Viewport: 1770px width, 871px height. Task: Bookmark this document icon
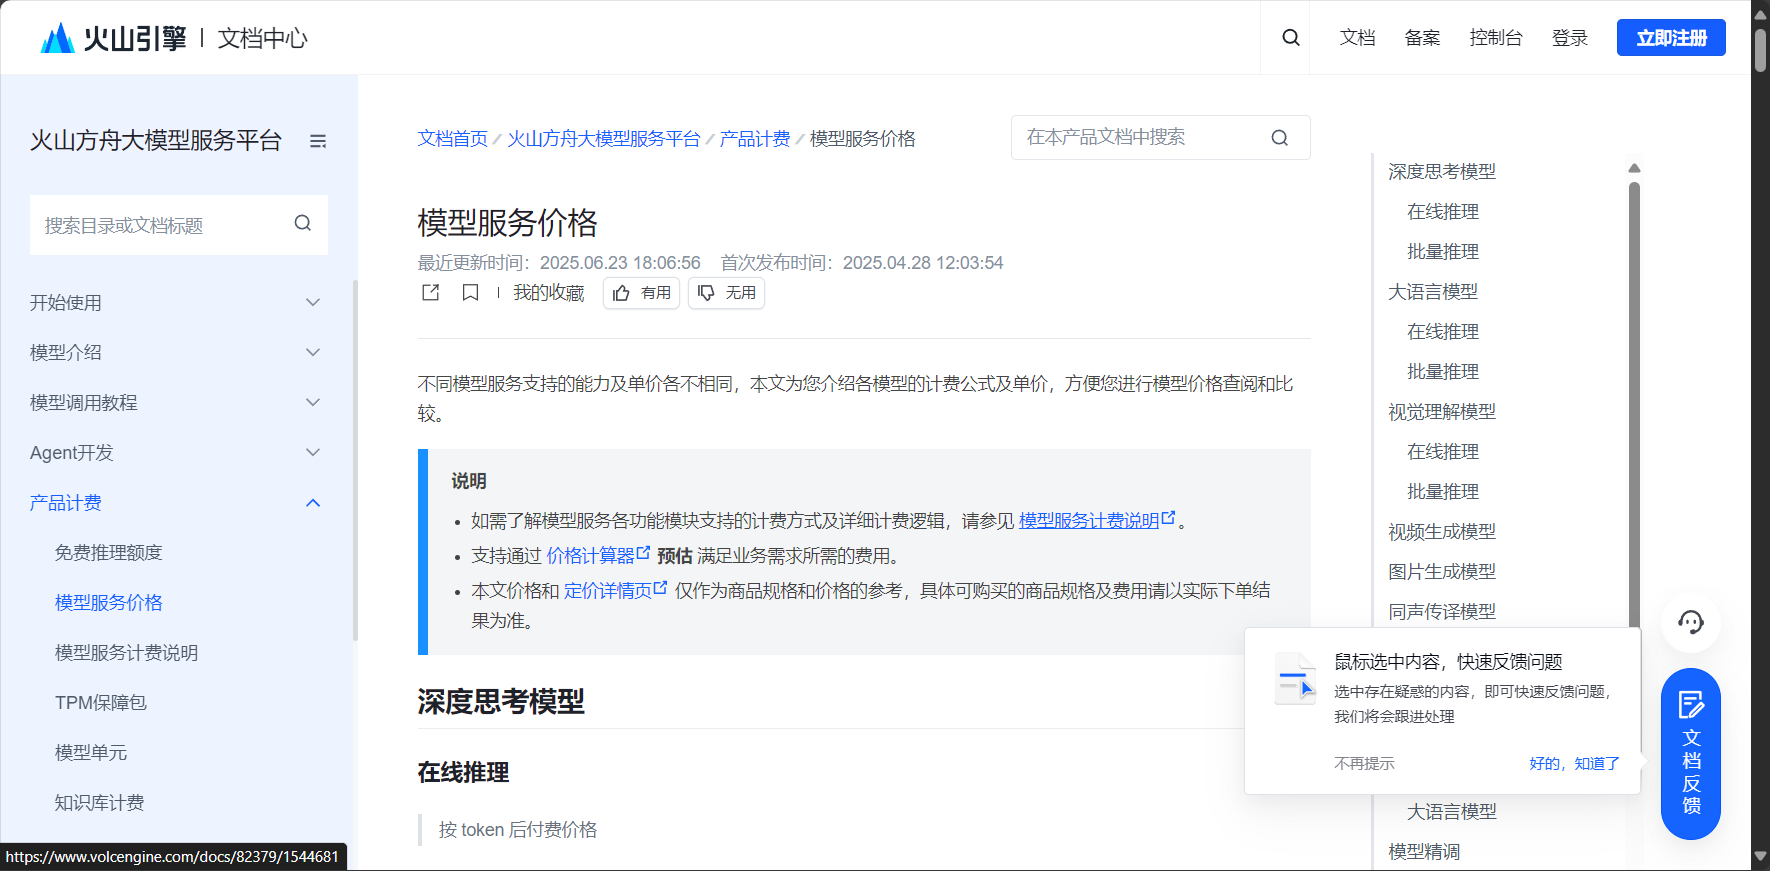tap(470, 292)
